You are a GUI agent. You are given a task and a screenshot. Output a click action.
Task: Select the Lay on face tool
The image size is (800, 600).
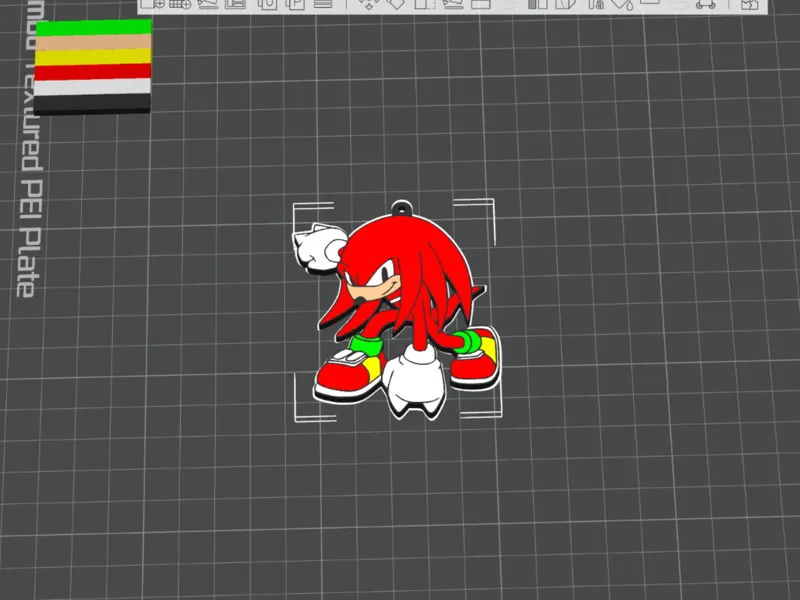coord(453,4)
